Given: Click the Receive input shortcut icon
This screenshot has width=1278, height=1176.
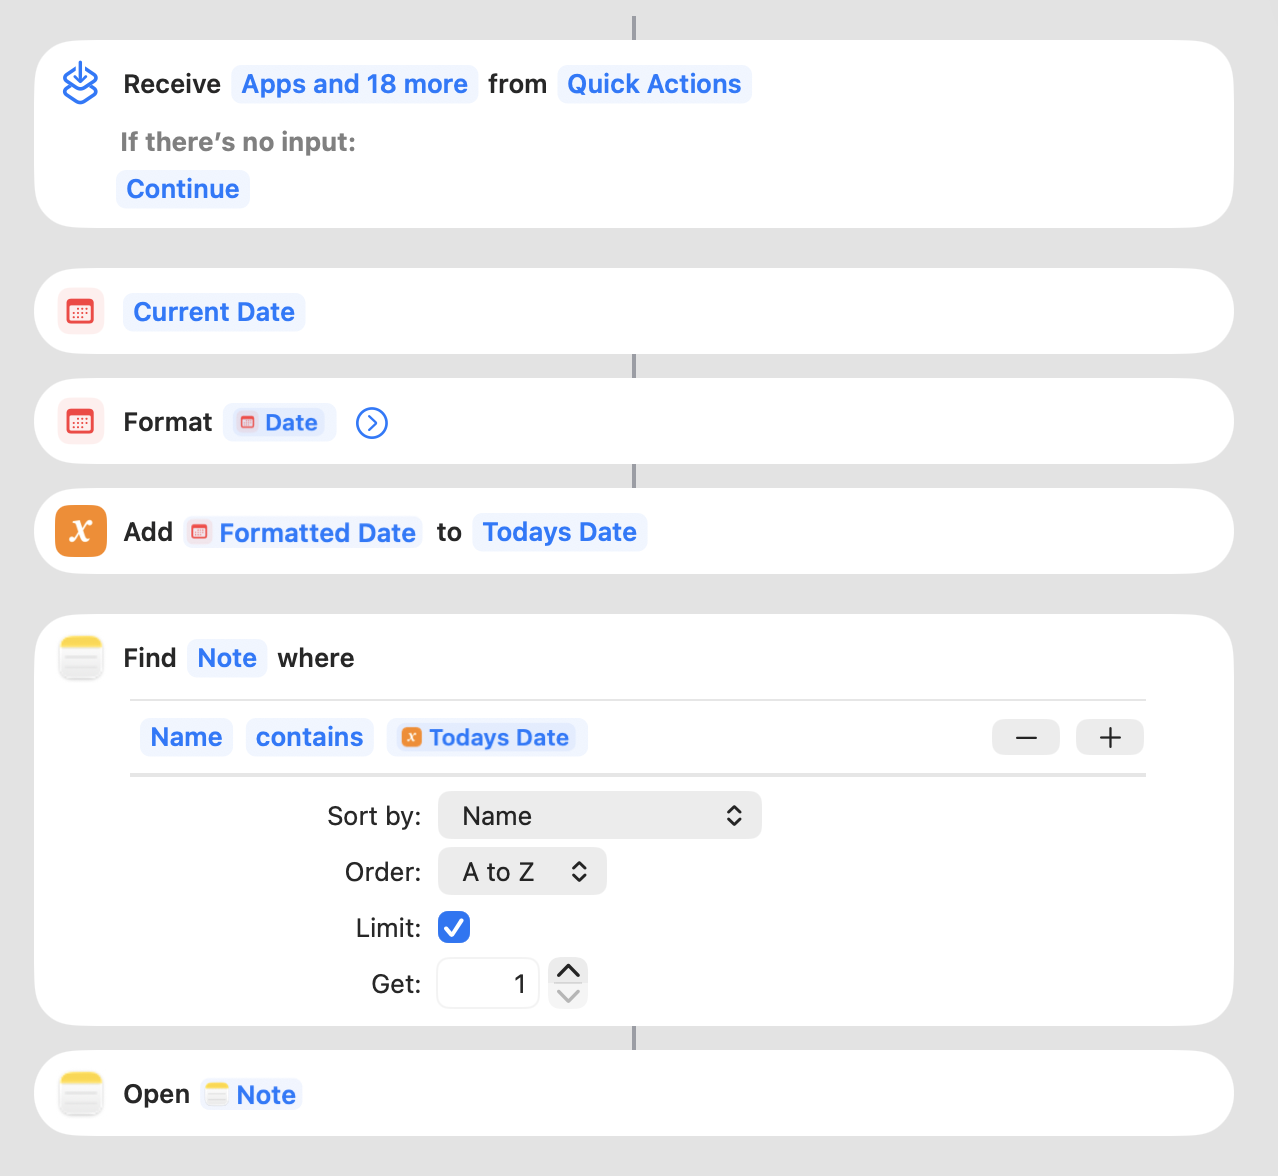Looking at the screenshot, I should click(80, 83).
